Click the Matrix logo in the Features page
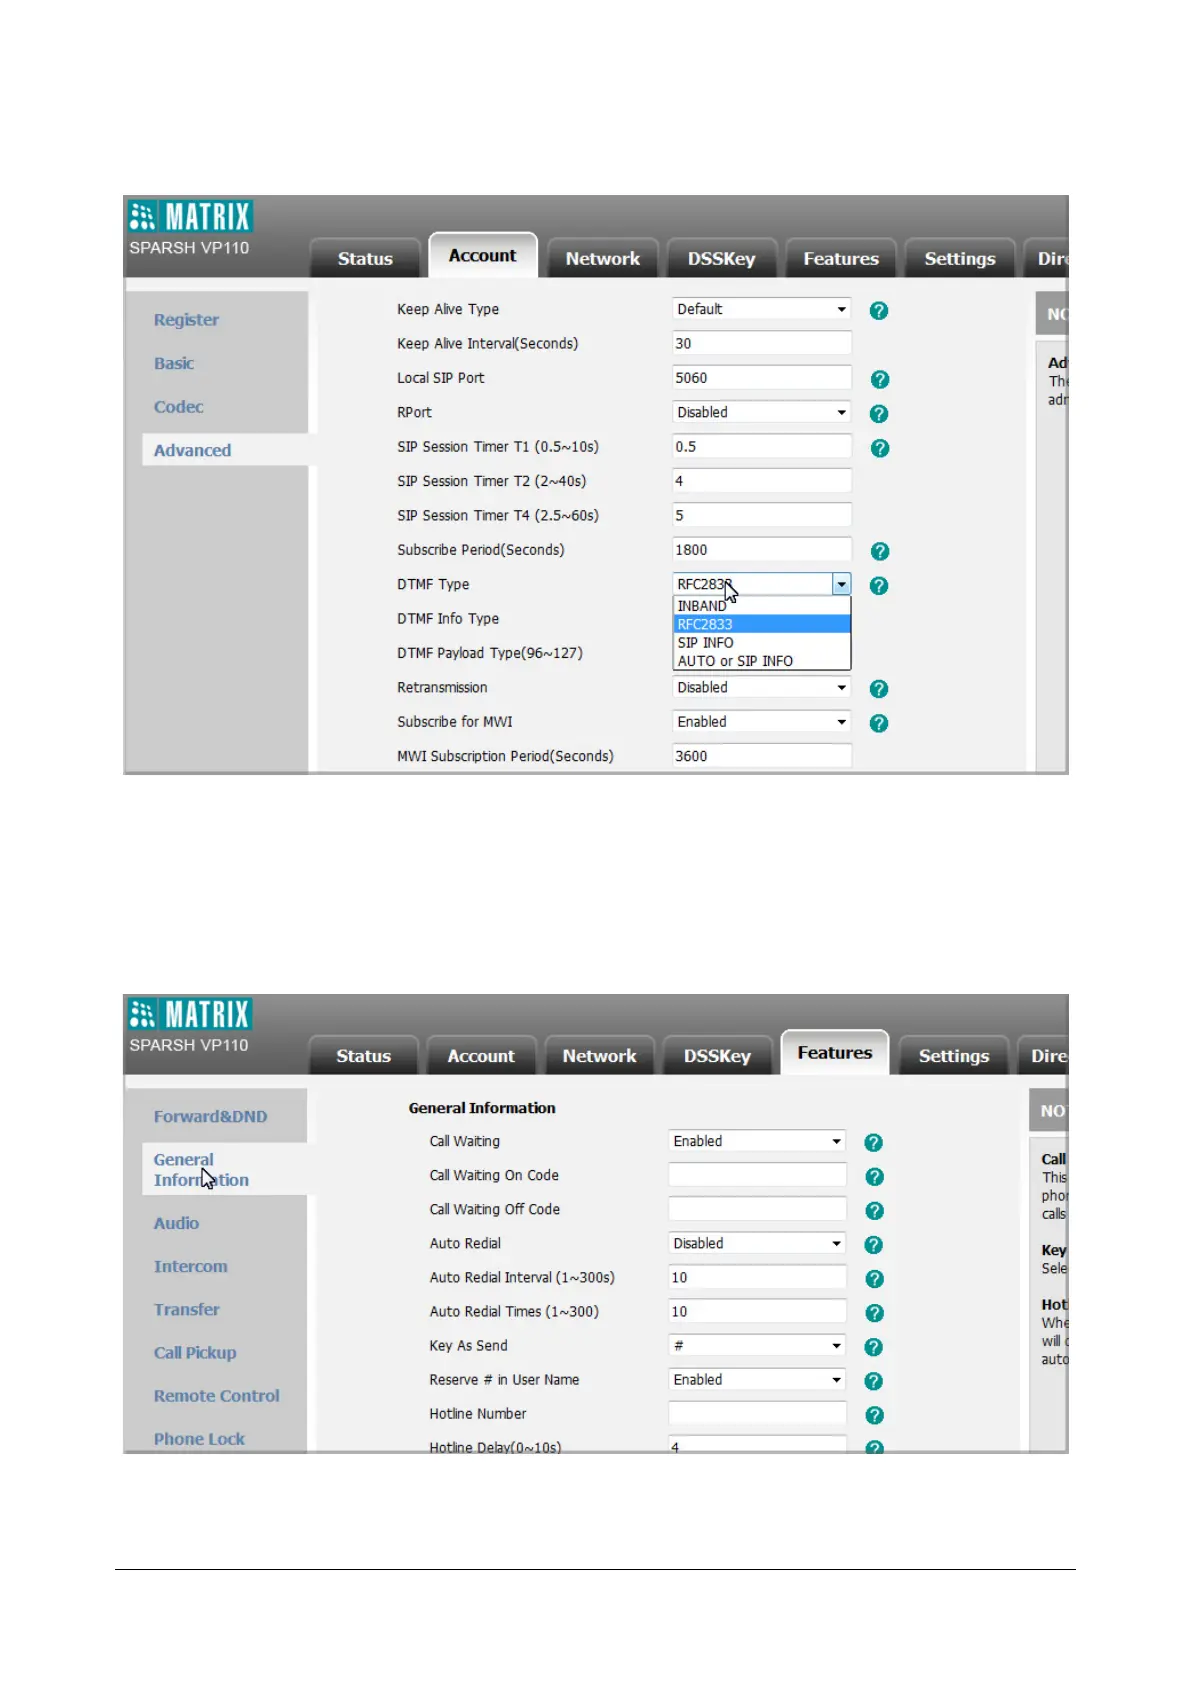The height and width of the screenshot is (1684, 1190). click(190, 1014)
